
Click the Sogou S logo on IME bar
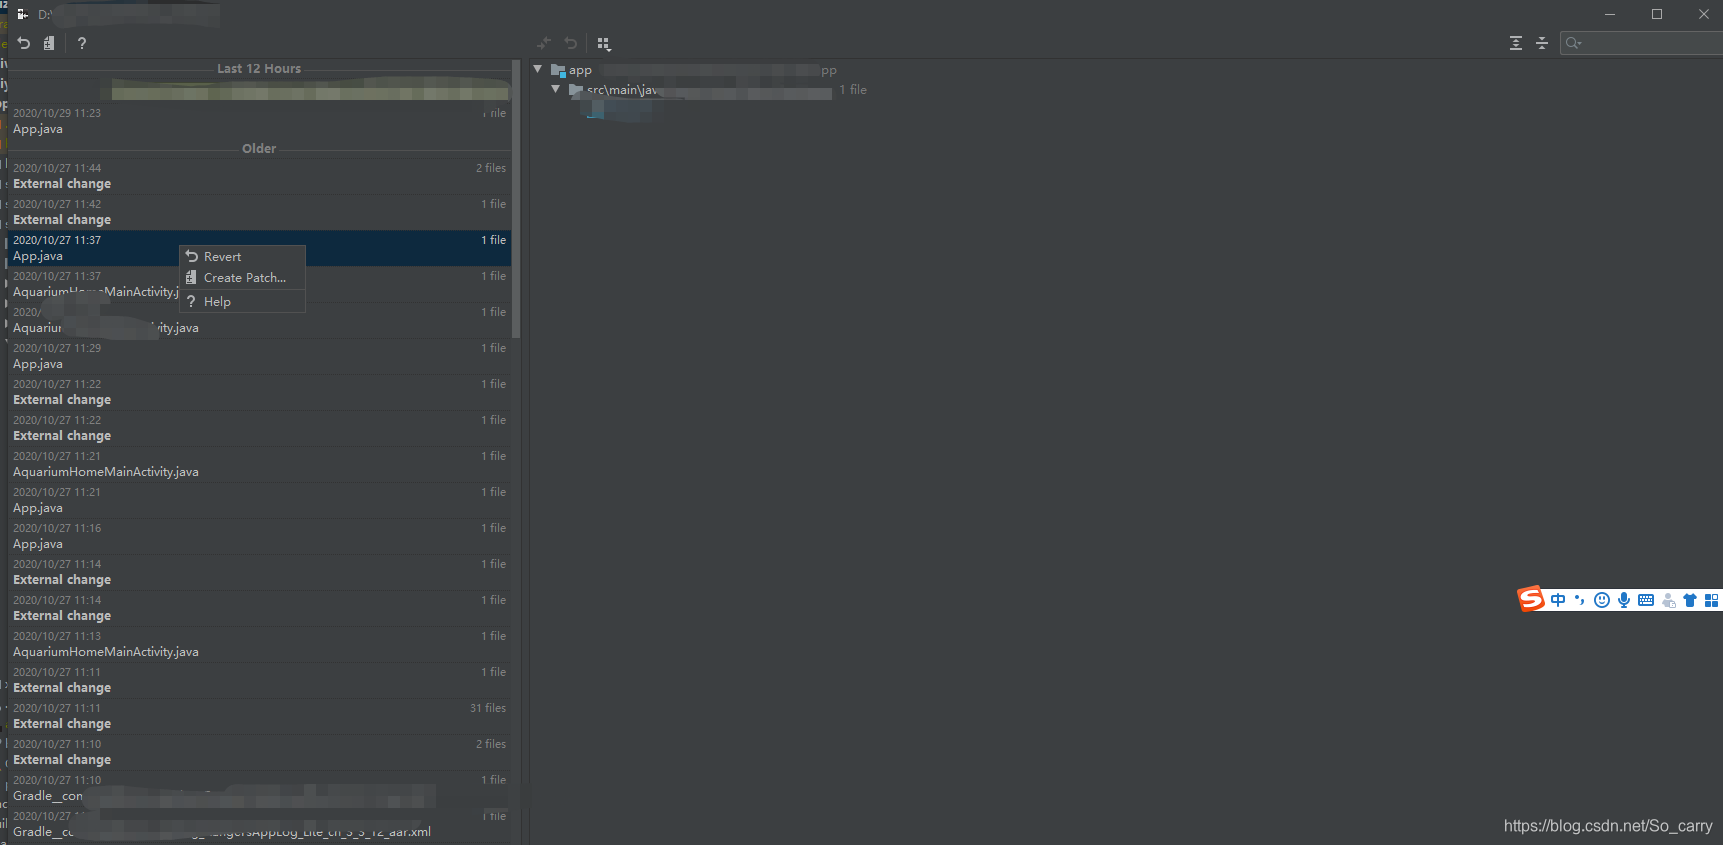tap(1531, 599)
